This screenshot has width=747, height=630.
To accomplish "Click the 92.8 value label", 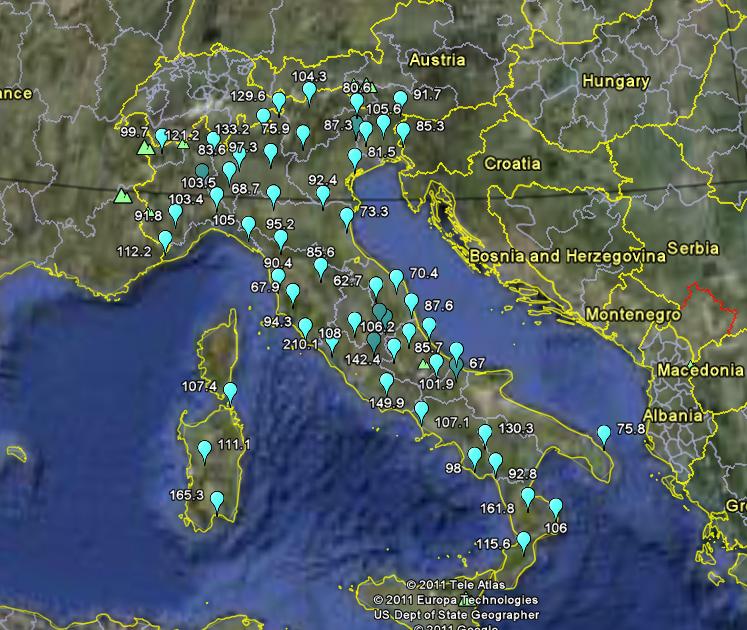I will [x=523, y=474].
